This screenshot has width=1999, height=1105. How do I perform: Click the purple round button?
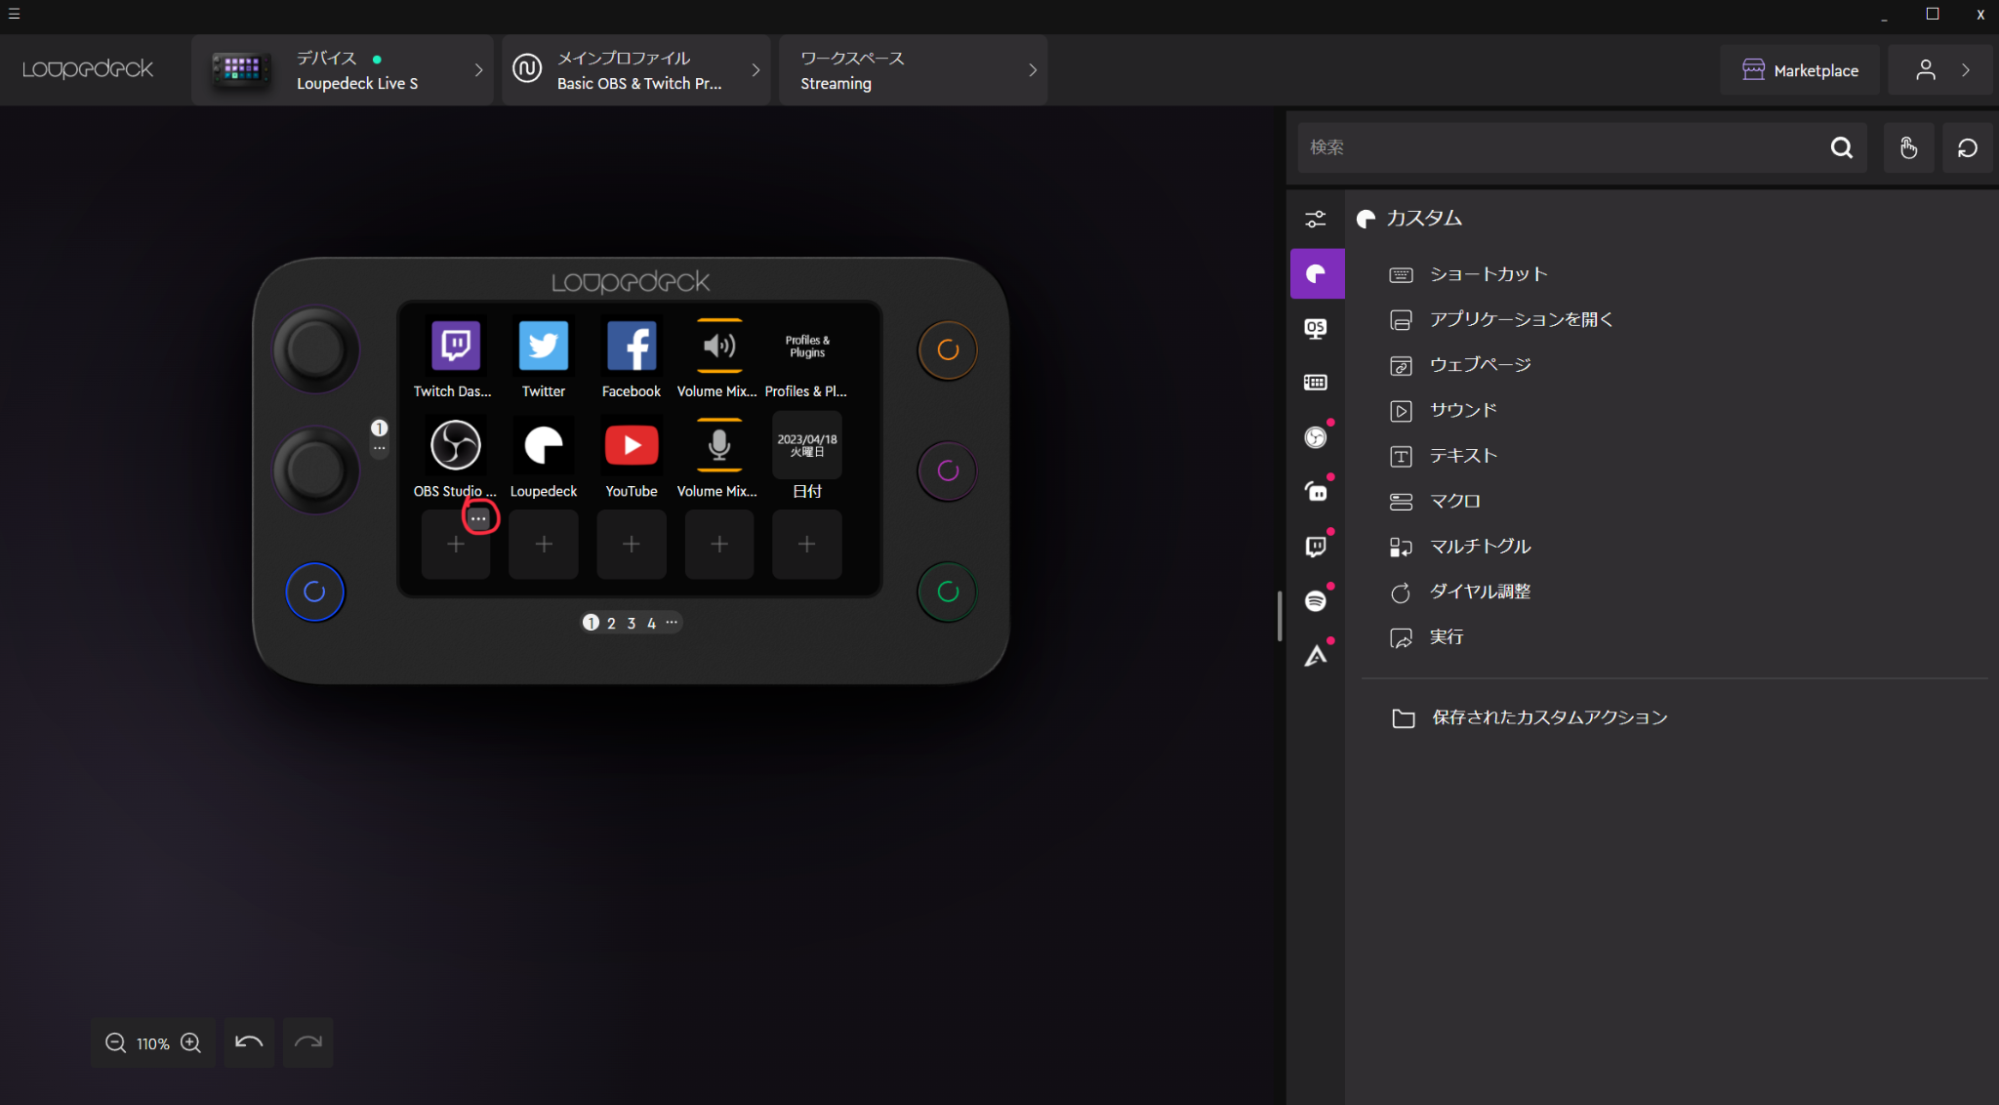click(x=947, y=470)
